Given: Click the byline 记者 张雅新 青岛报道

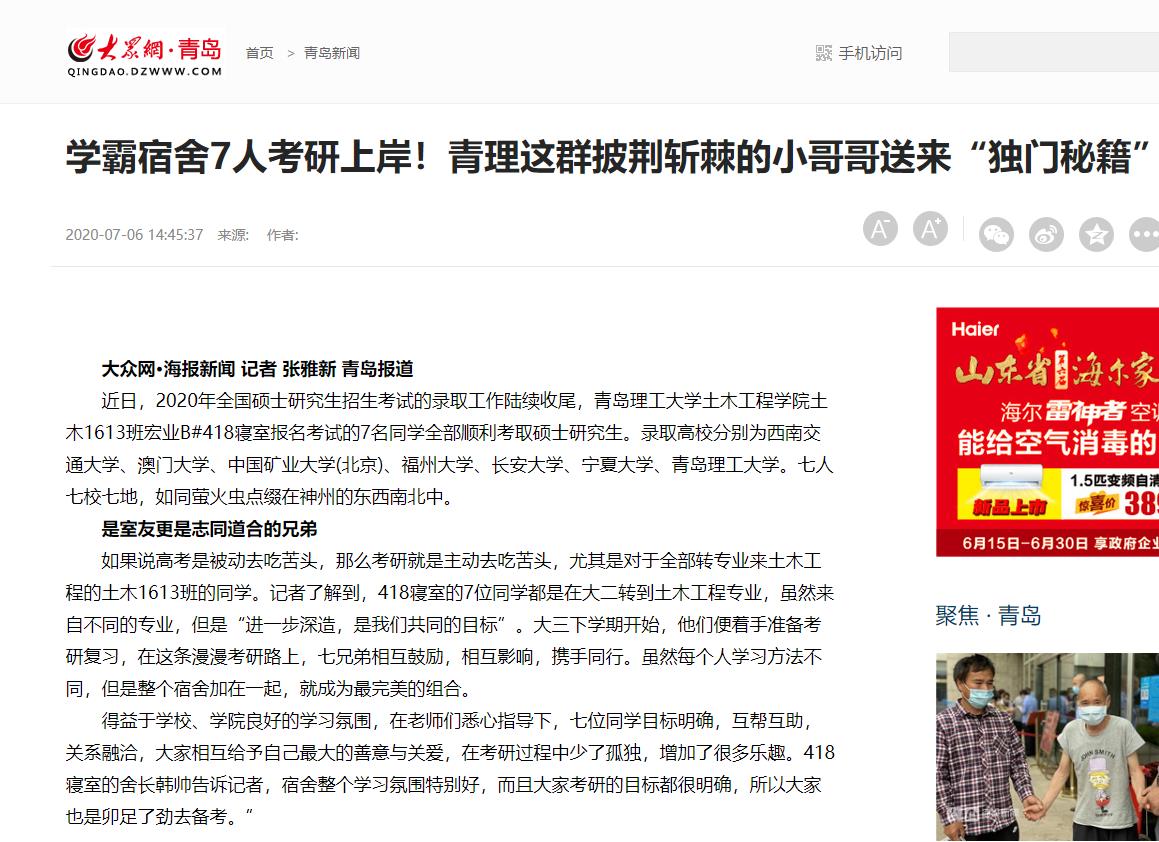Looking at the screenshot, I should click(x=327, y=369).
